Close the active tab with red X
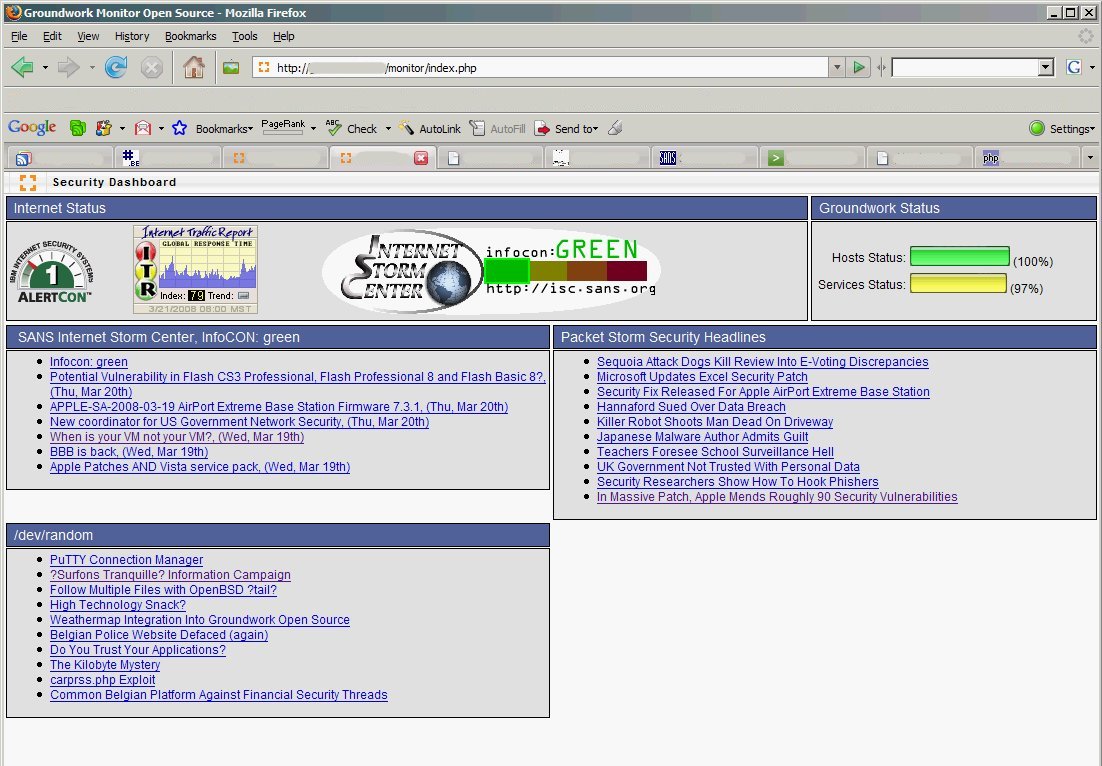The width and height of the screenshot is (1102, 766). (x=421, y=158)
